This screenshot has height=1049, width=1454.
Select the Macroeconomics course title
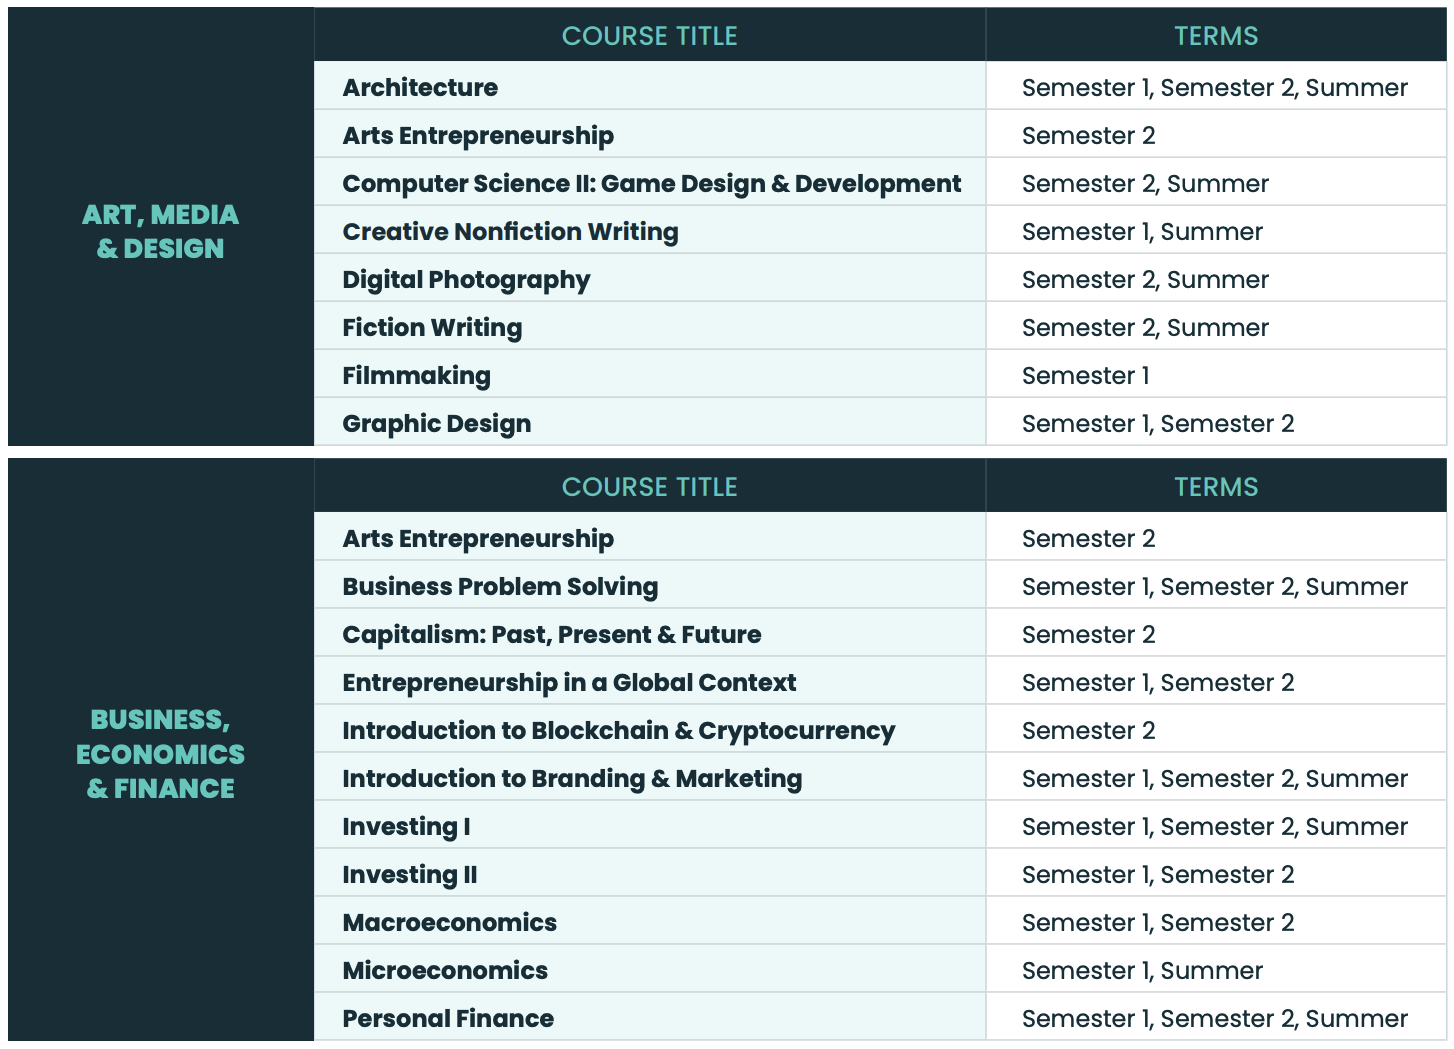(449, 923)
